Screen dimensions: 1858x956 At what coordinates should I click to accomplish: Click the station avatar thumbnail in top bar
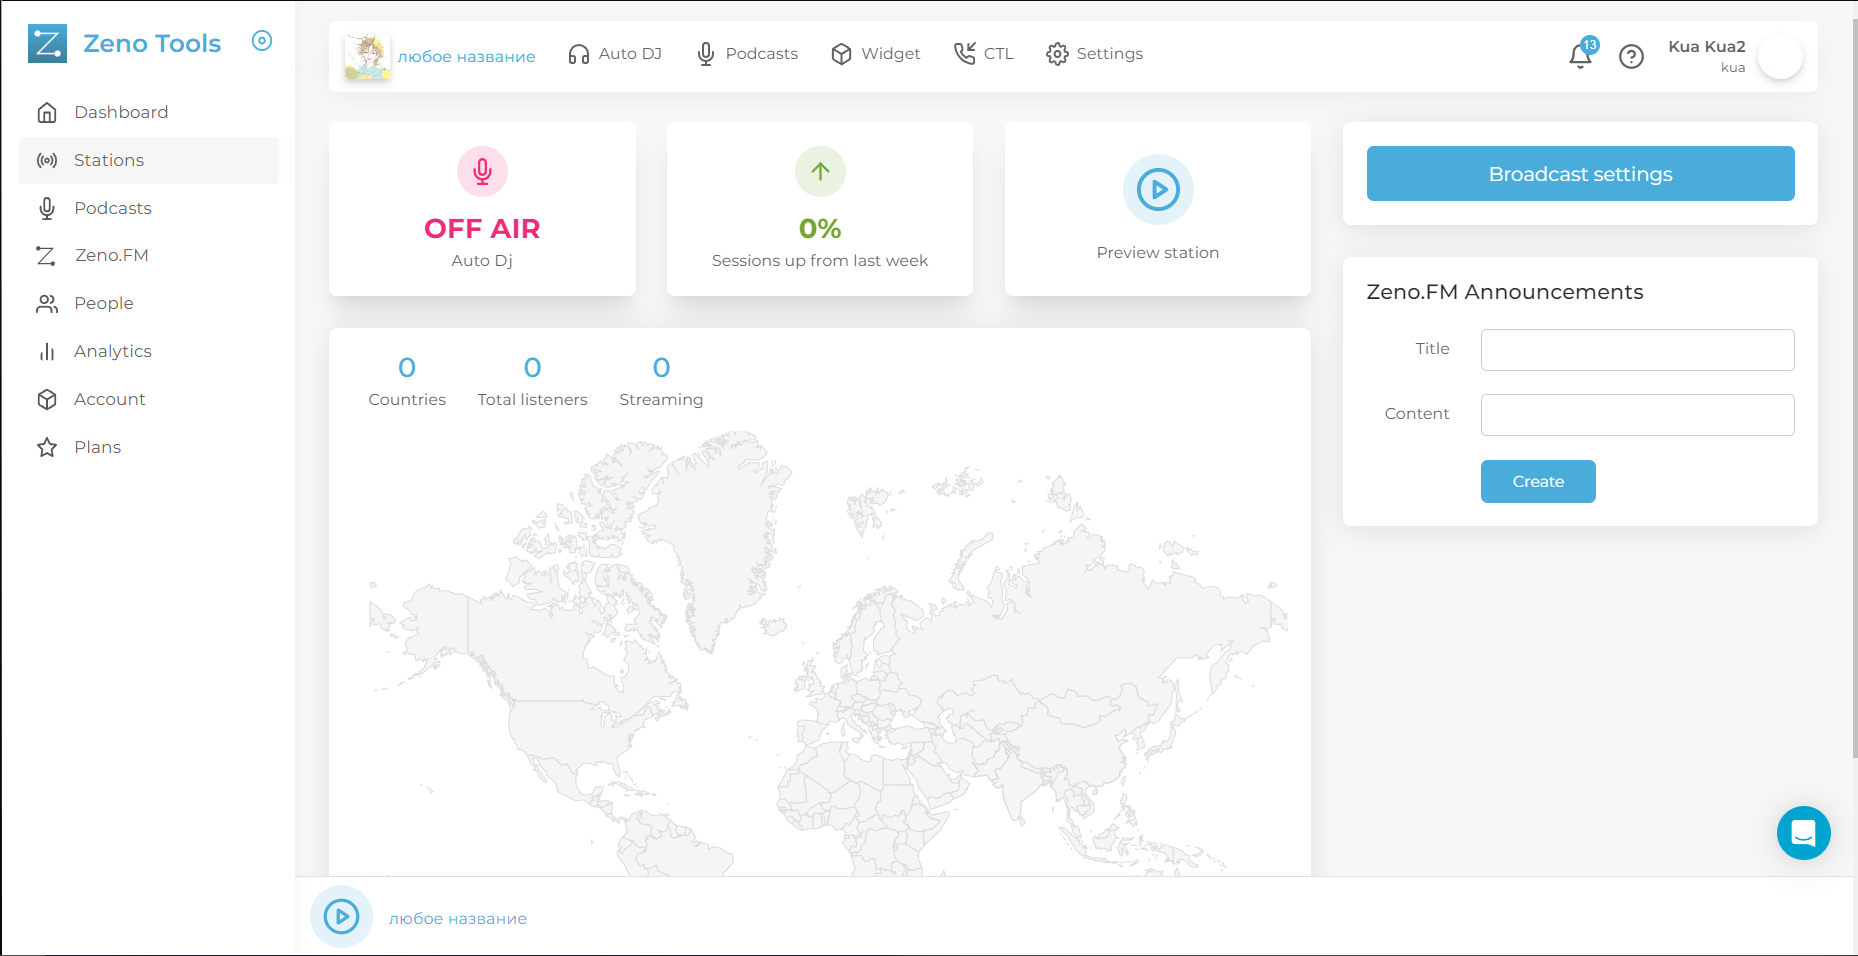[x=367, y=57]
